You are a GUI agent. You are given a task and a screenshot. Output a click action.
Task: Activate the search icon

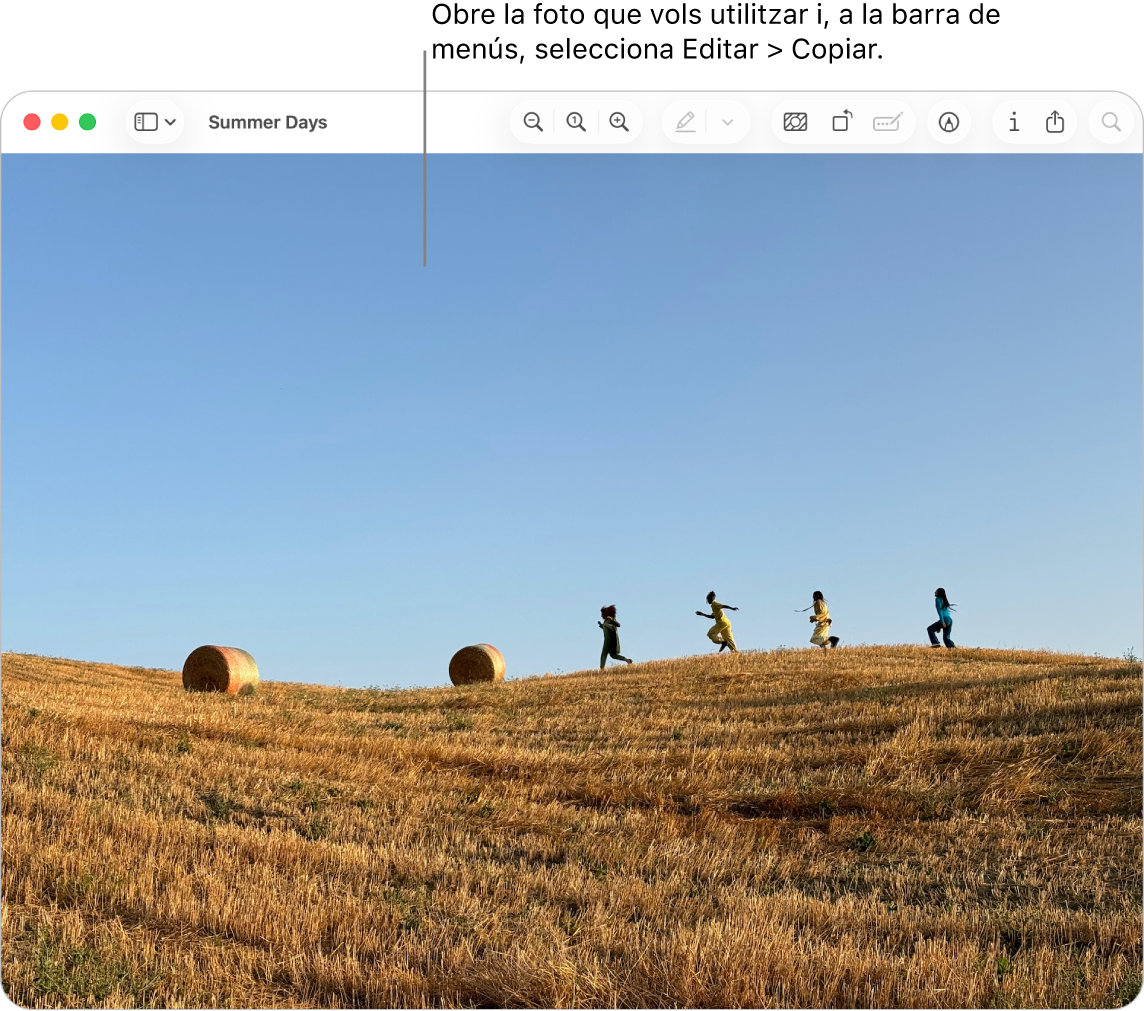(1110, 122)
